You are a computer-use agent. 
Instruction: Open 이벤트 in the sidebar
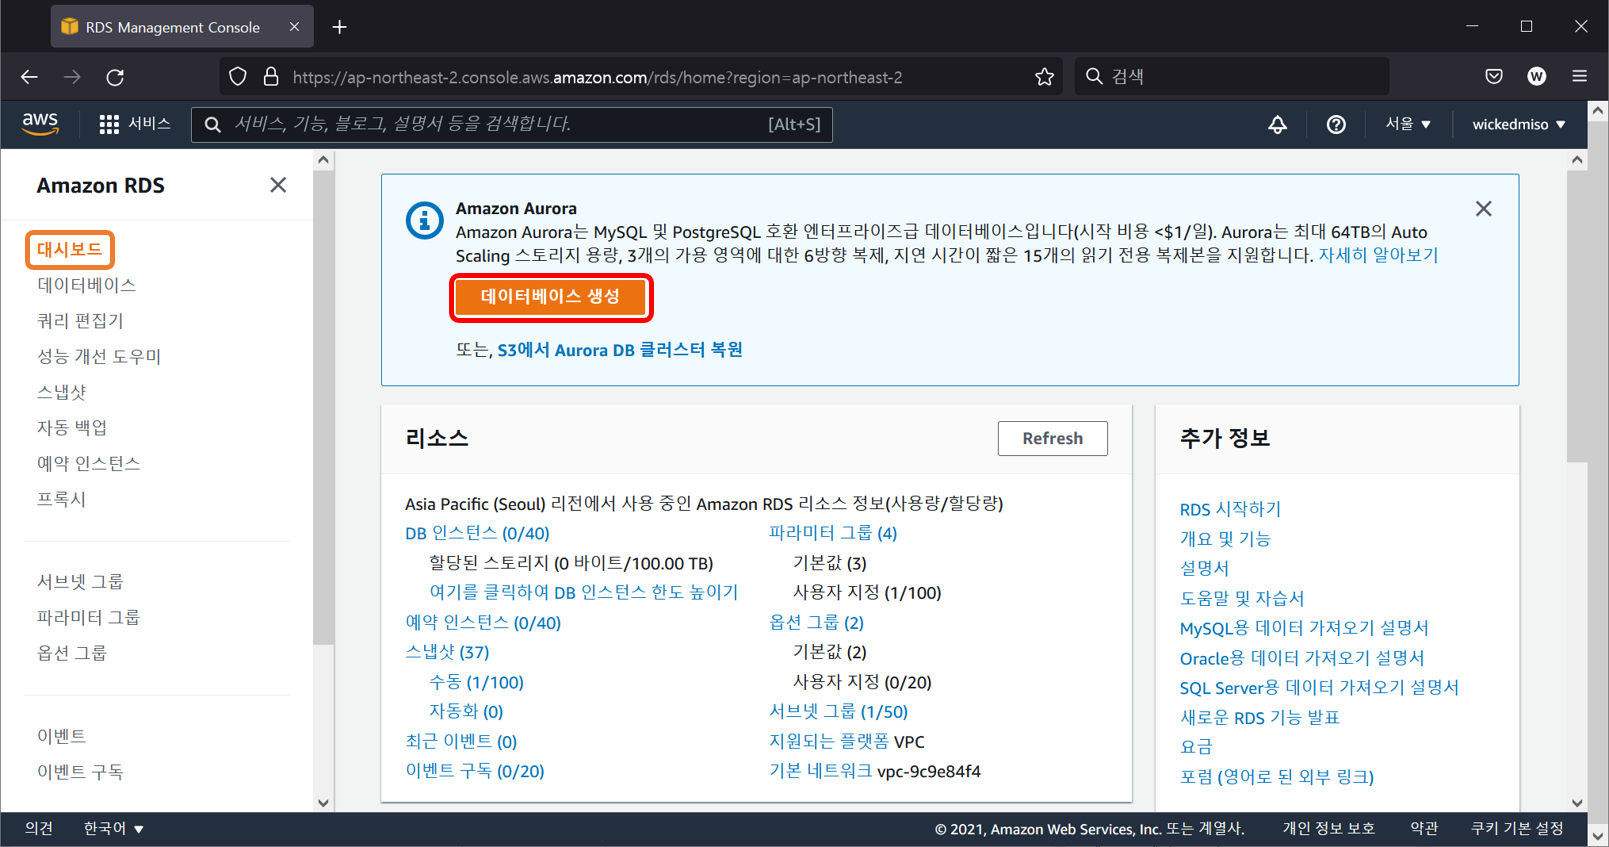(61, 736)
